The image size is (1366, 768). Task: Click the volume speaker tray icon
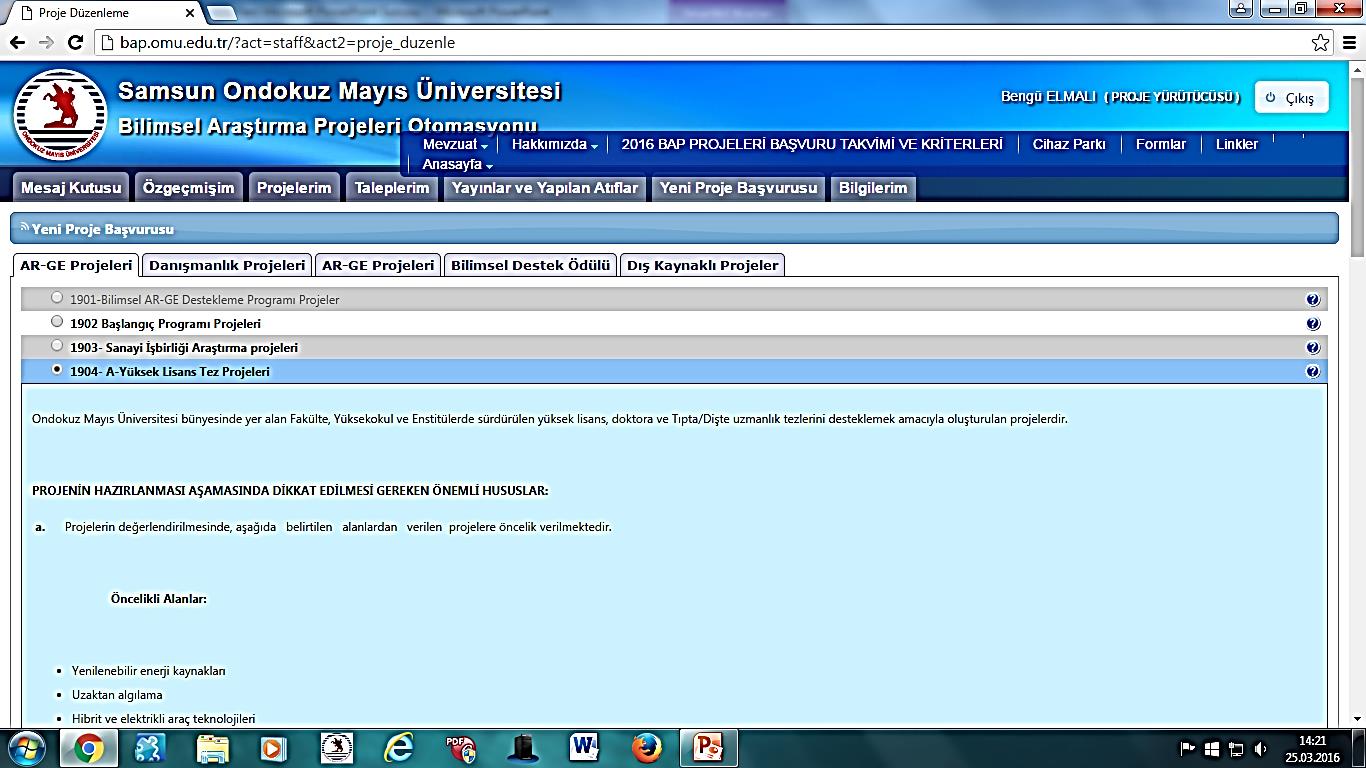point(1260,748)
